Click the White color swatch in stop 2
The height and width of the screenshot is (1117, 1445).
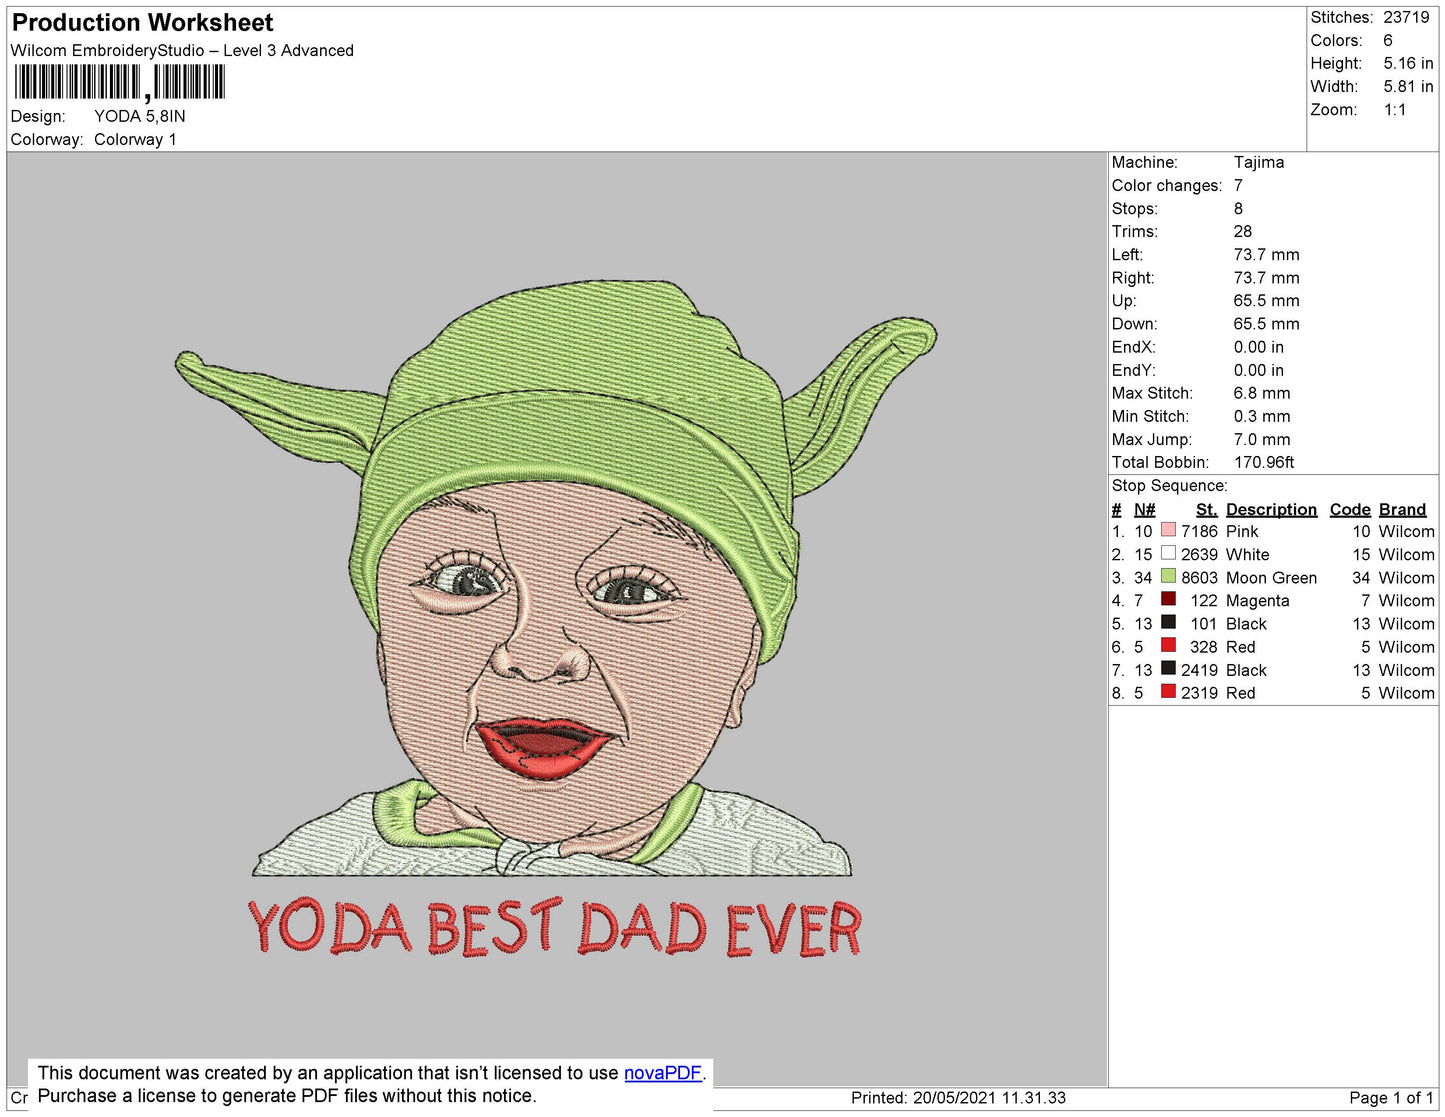tap(1168, 553)
